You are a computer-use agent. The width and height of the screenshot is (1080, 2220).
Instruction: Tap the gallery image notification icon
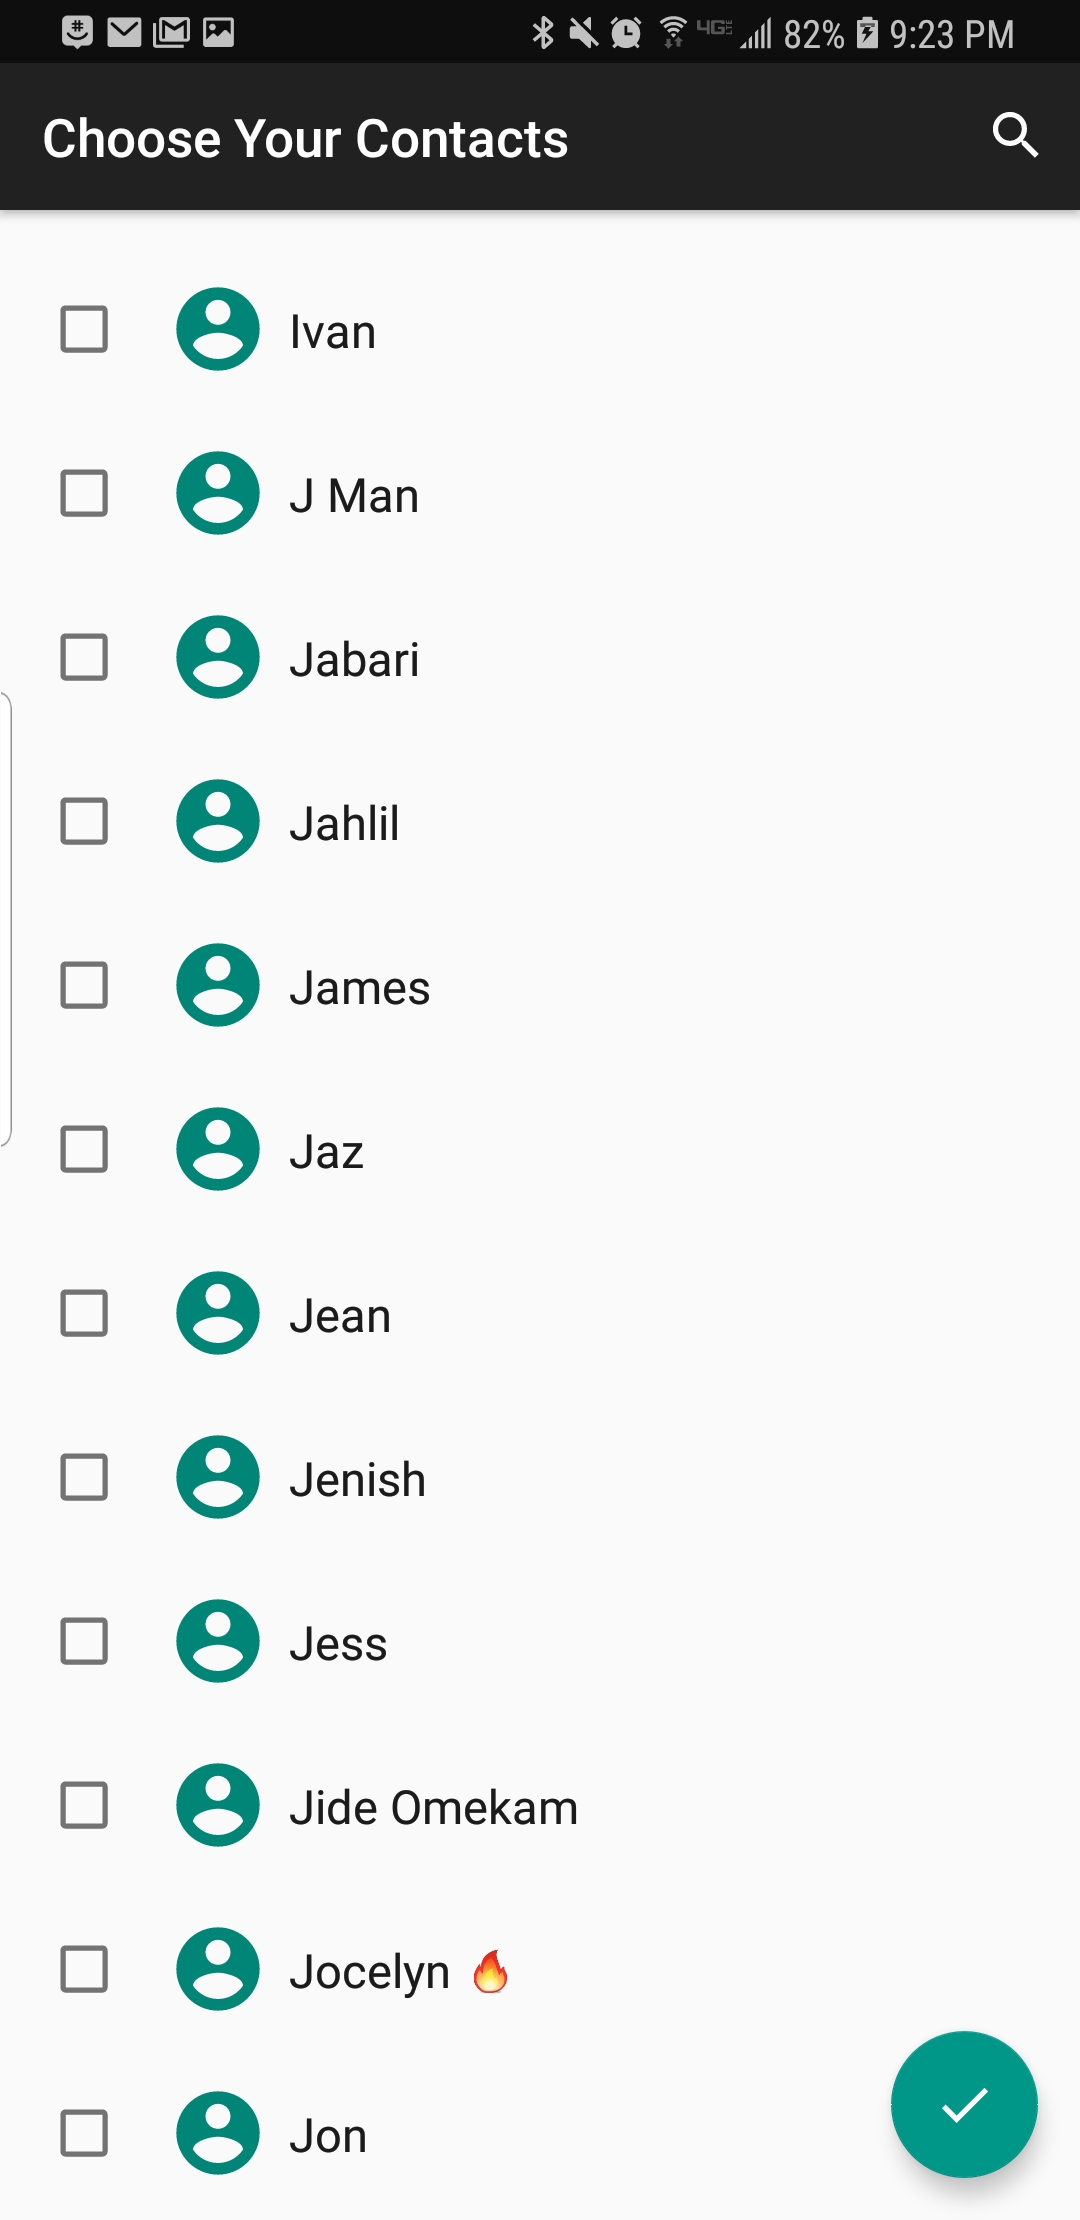[x=218, y=32]
